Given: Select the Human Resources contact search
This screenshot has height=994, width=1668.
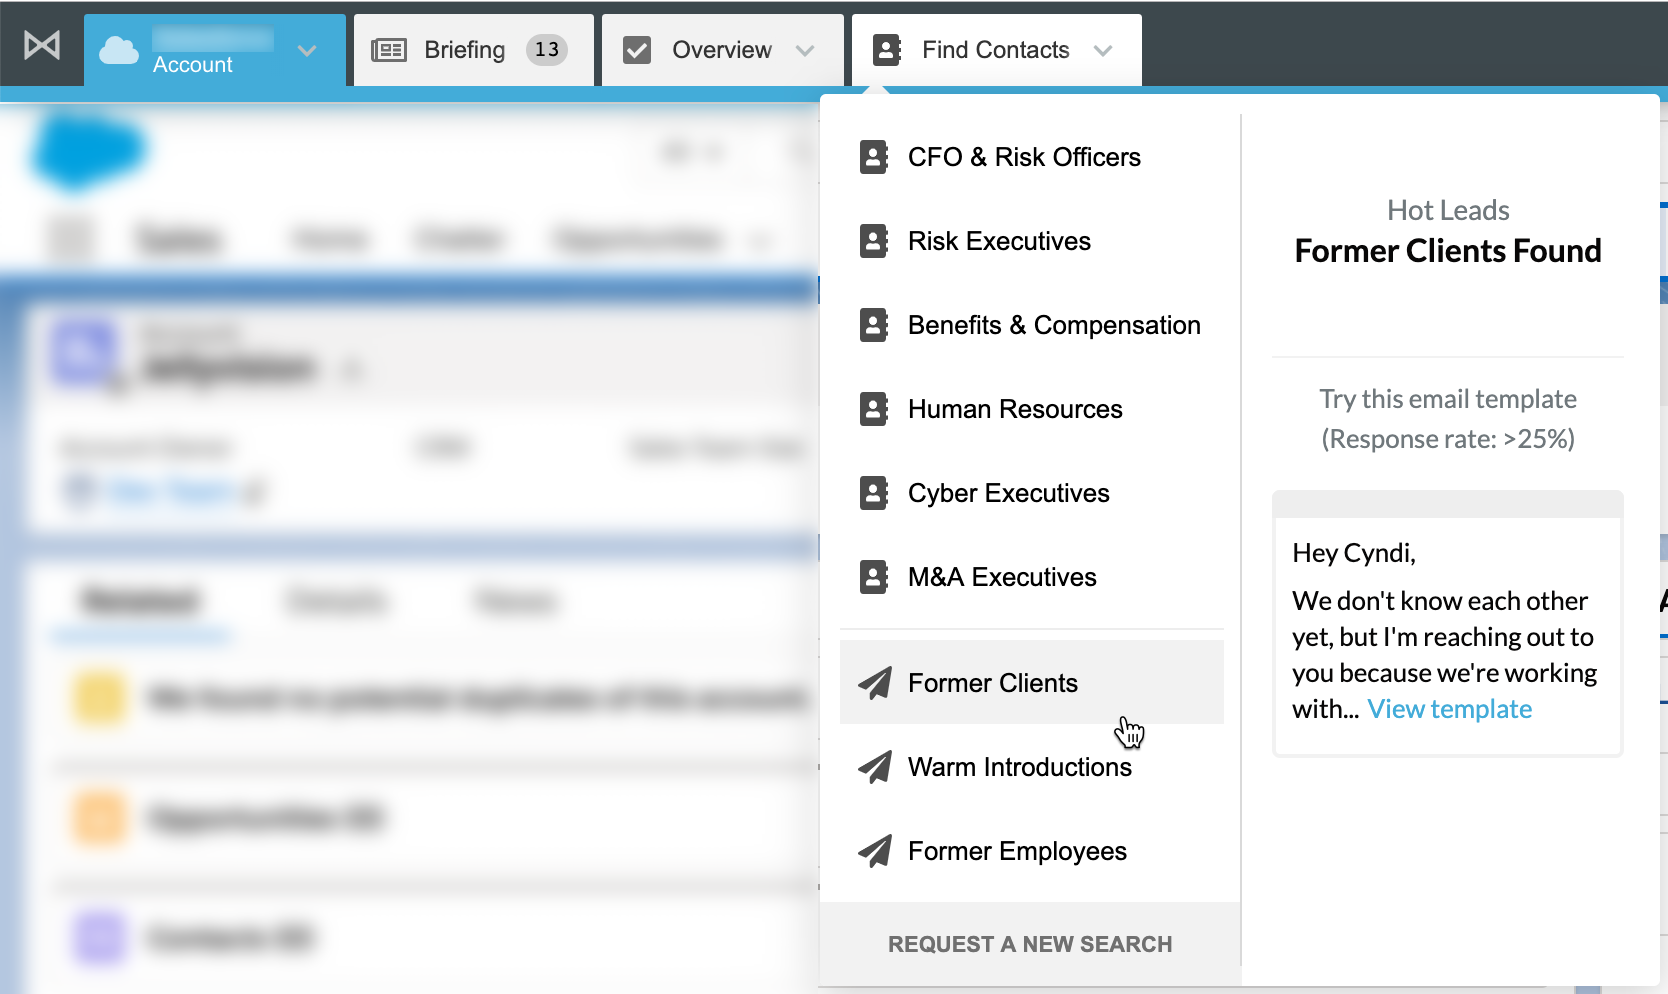Looking at the screenshot, I should (x=1014, y=409).
